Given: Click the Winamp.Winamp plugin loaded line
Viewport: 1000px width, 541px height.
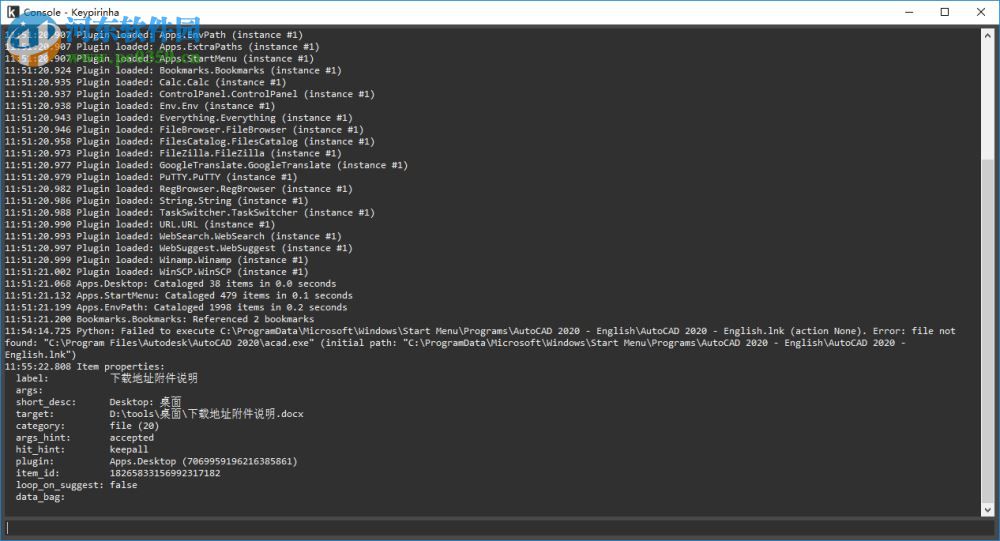Looking at the screenshot, I should pos(156,260).
